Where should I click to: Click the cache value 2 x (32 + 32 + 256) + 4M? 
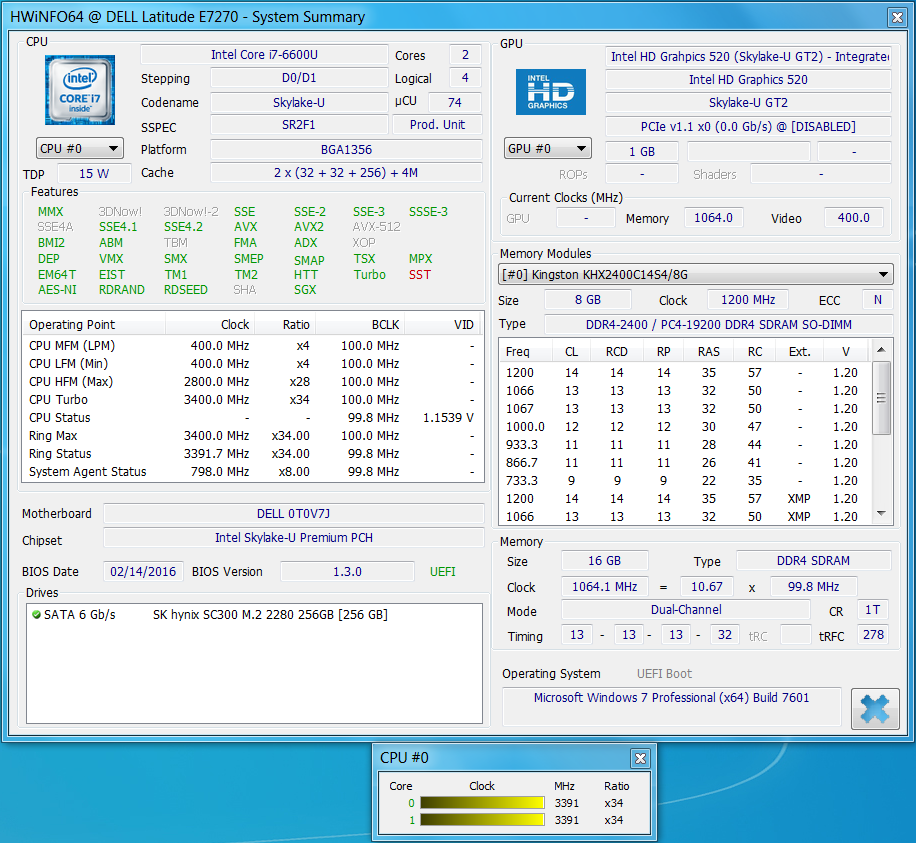(x=346, y=173)
